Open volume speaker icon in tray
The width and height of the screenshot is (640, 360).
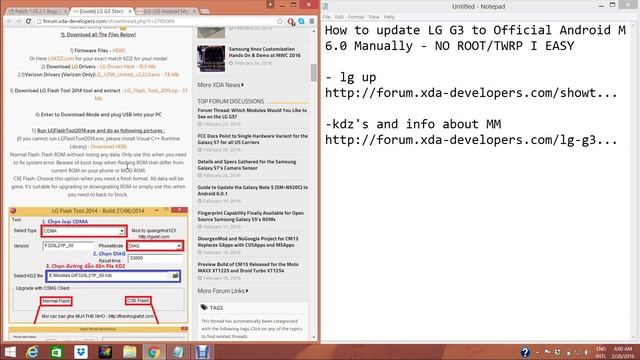587,352
